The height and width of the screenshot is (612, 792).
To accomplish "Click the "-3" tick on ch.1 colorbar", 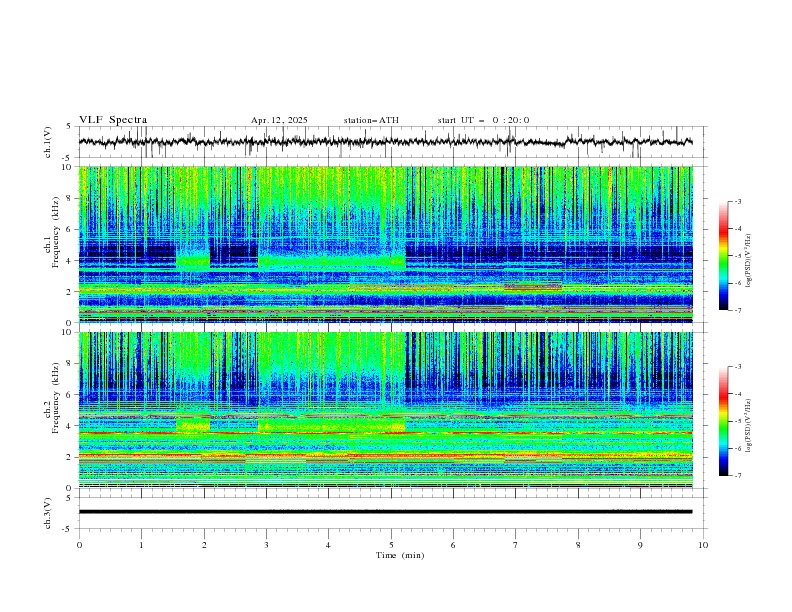I will click(x=738, y=201).
